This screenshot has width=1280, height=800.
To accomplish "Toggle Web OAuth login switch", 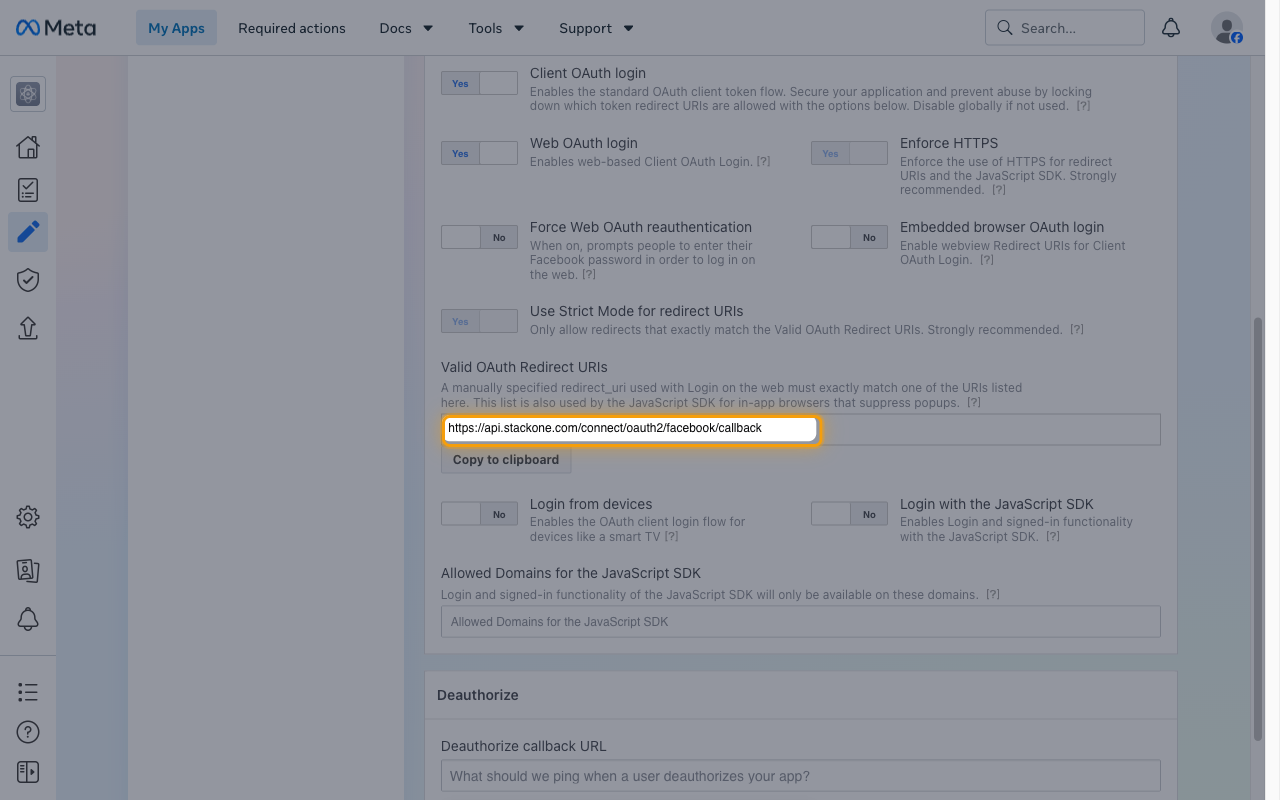I will (x=479, y=153).
